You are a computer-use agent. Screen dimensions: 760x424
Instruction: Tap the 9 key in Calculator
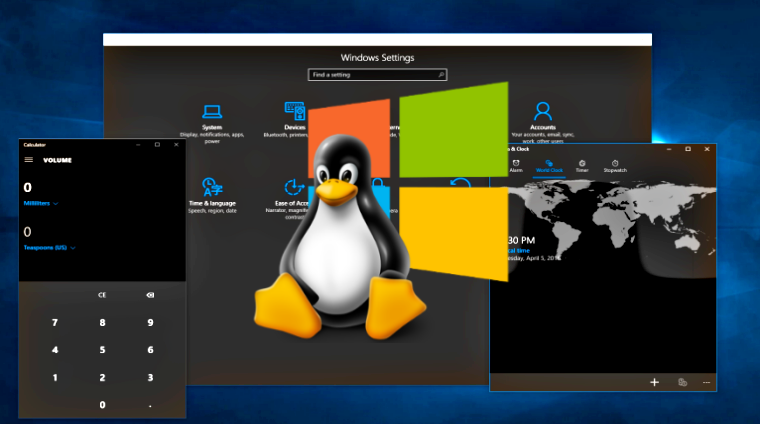pos(150,323)
